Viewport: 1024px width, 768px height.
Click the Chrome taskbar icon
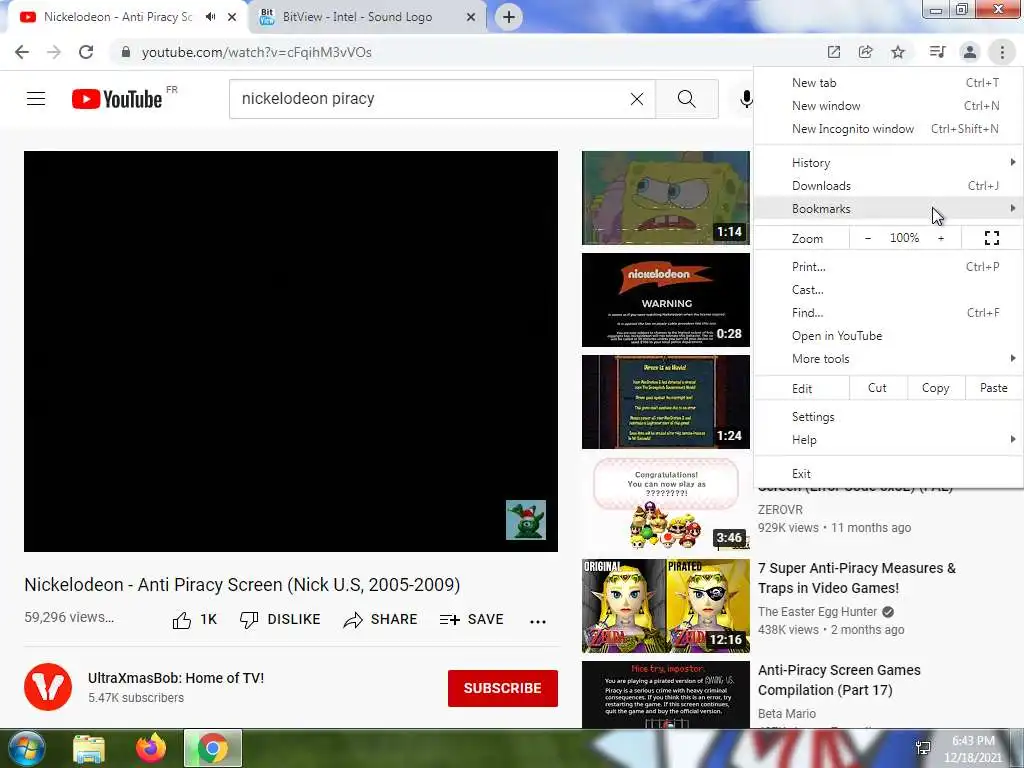(213, 748)
